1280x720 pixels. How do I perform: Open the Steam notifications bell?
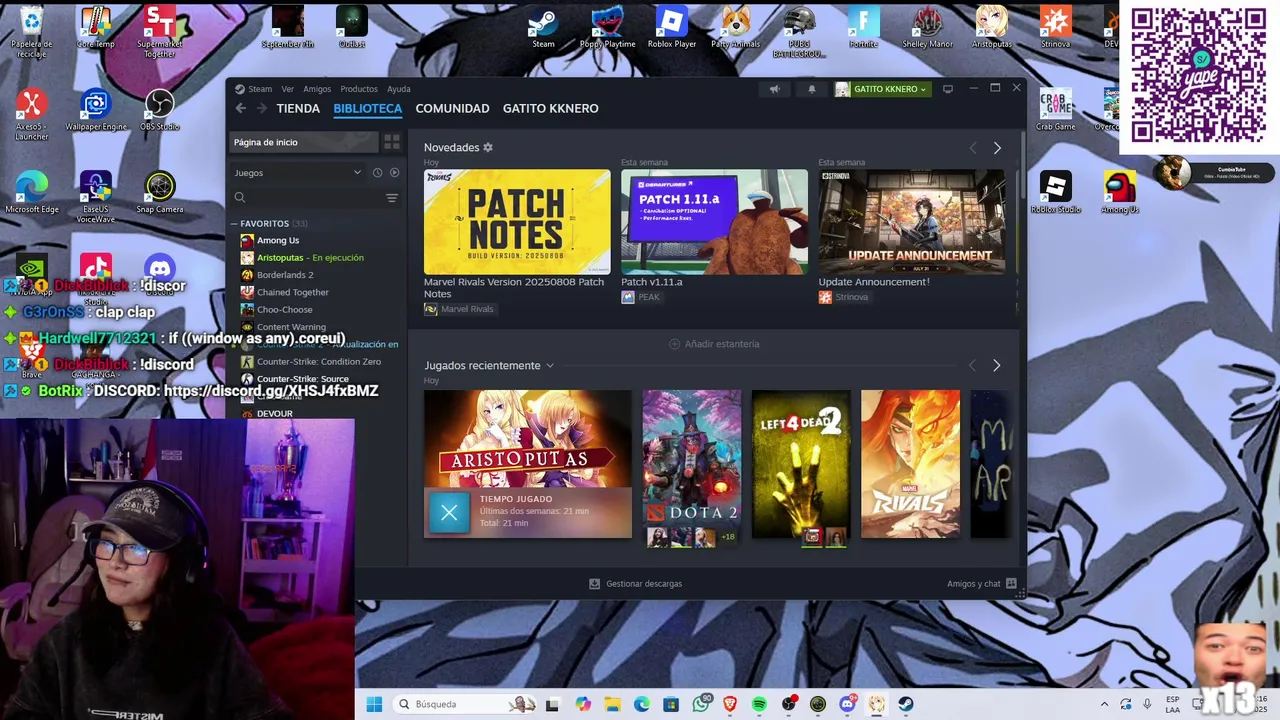tap(811, 89)
